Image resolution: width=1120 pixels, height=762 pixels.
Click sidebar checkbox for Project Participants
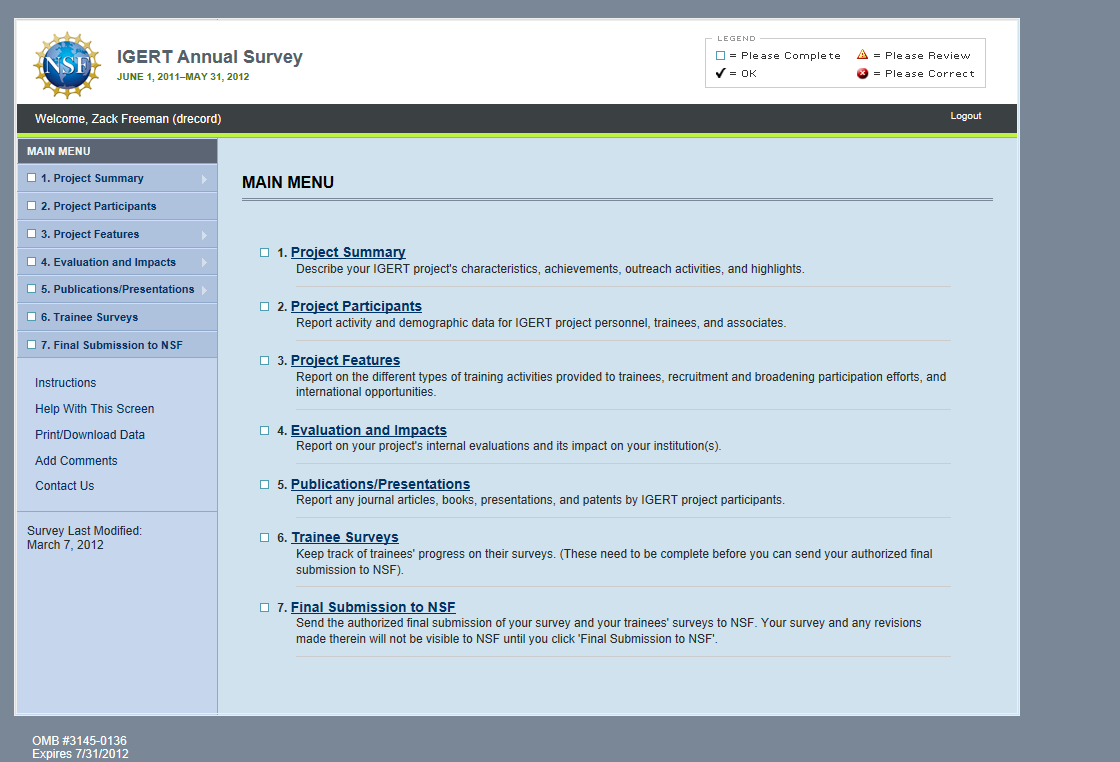click(32, 206)
